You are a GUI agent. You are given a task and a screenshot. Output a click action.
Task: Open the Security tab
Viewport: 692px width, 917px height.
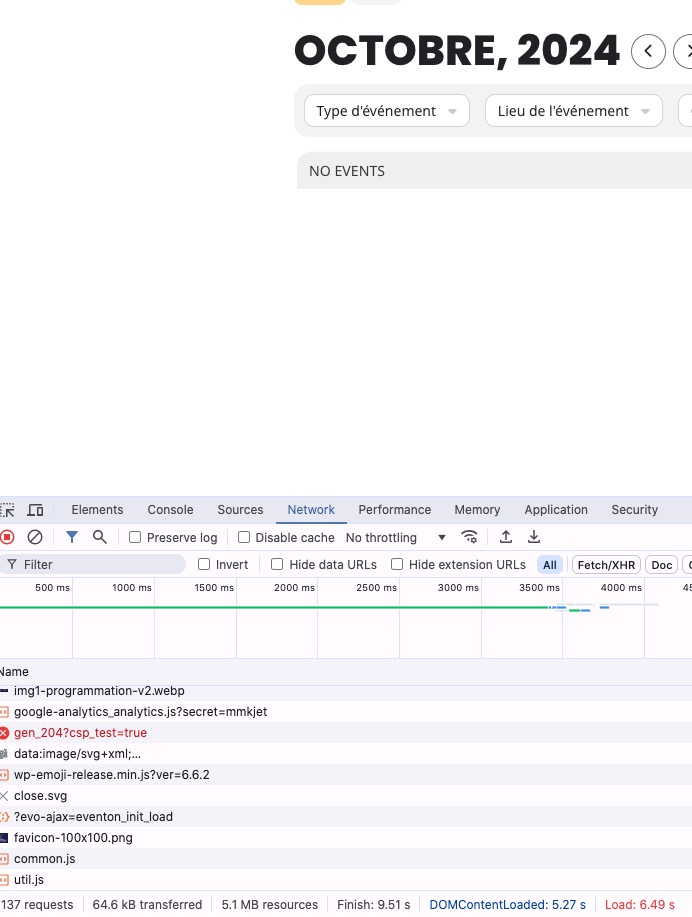[x=635, y=510]
